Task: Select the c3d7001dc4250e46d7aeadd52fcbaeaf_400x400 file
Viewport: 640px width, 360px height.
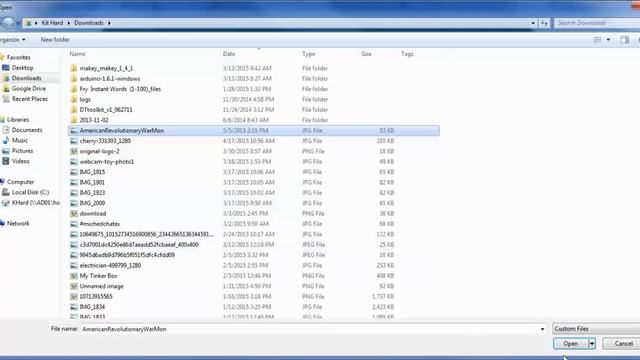Action: pyautogui.click(x=139, y=244)
